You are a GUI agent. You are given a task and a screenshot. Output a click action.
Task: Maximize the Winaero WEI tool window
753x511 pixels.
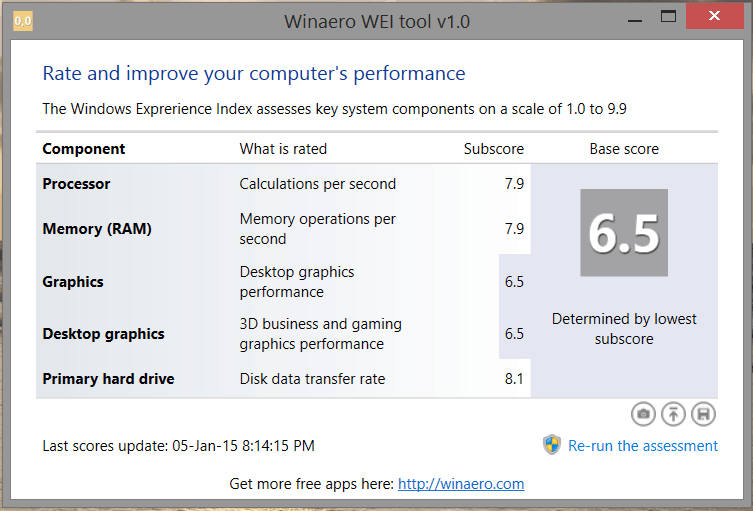(x=668, y=17)
